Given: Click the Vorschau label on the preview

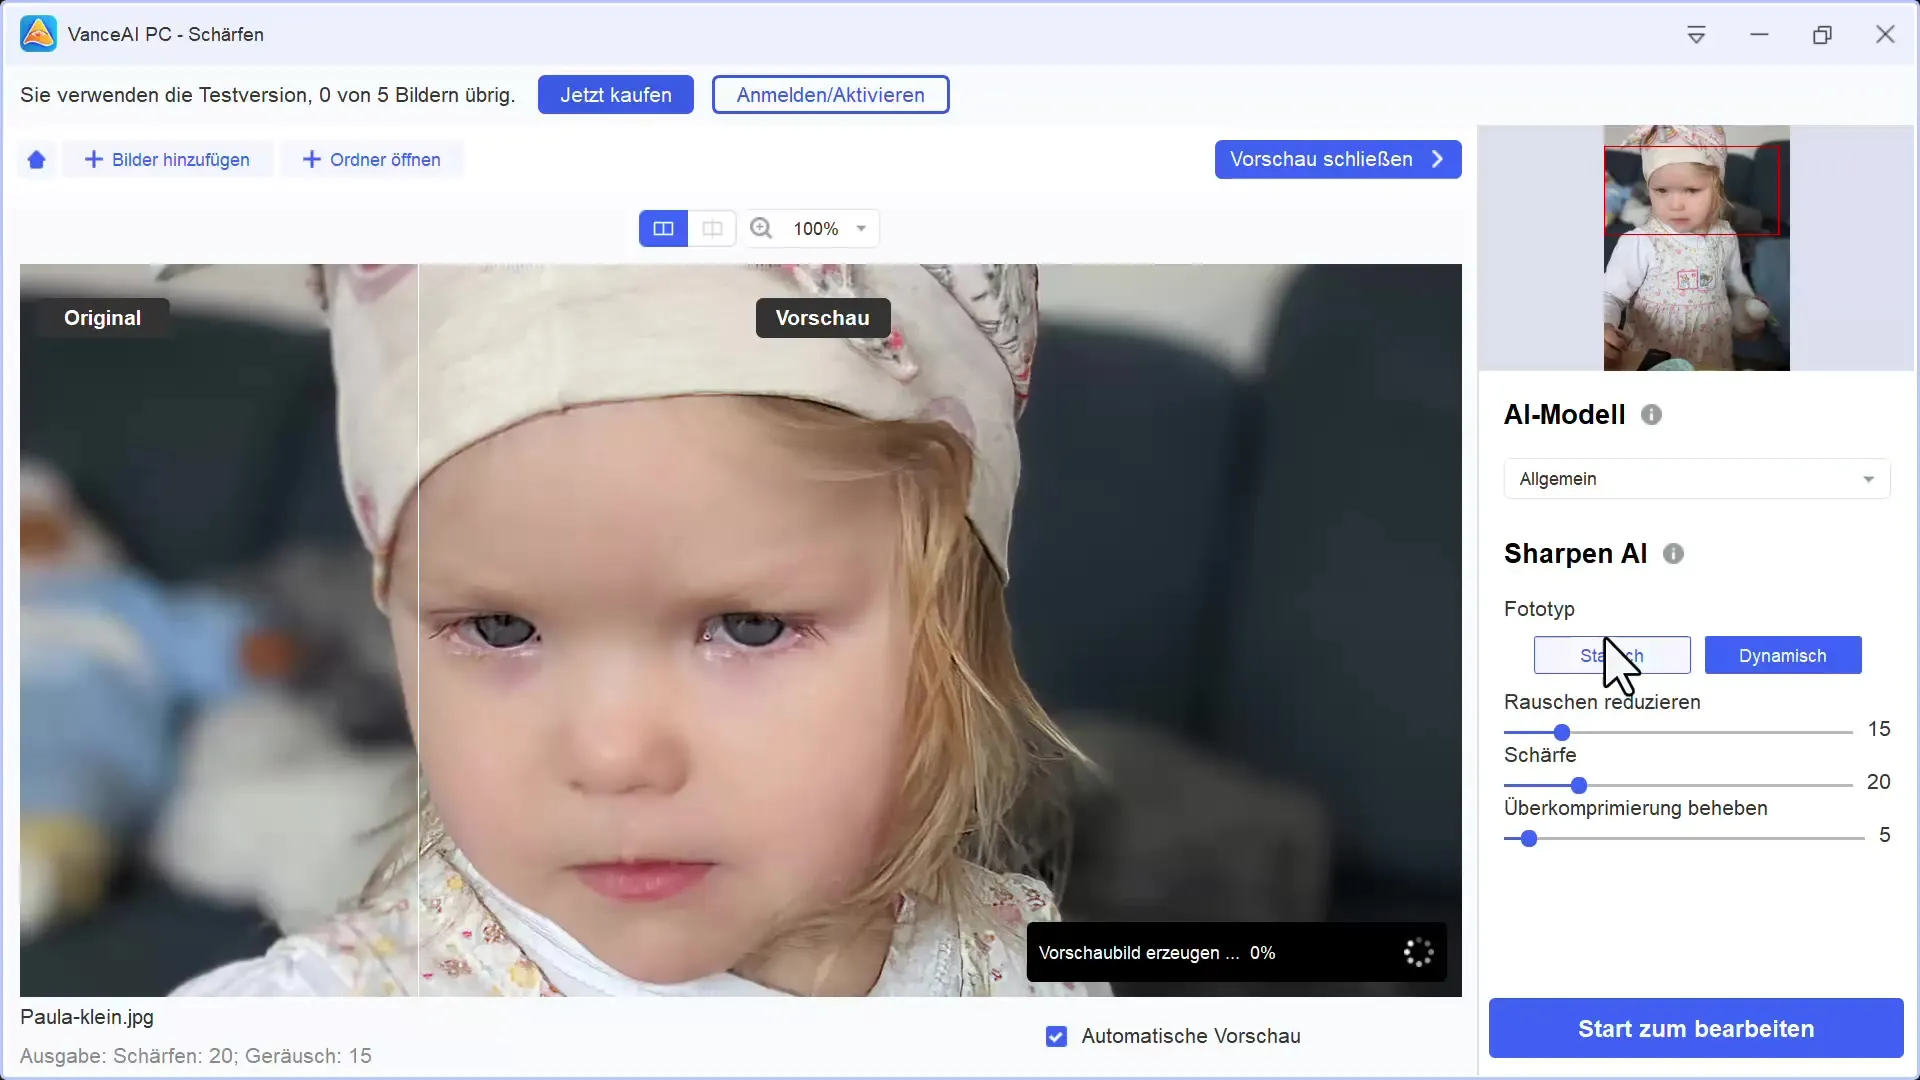Looking at the screenshot, I should click(823, 318).
